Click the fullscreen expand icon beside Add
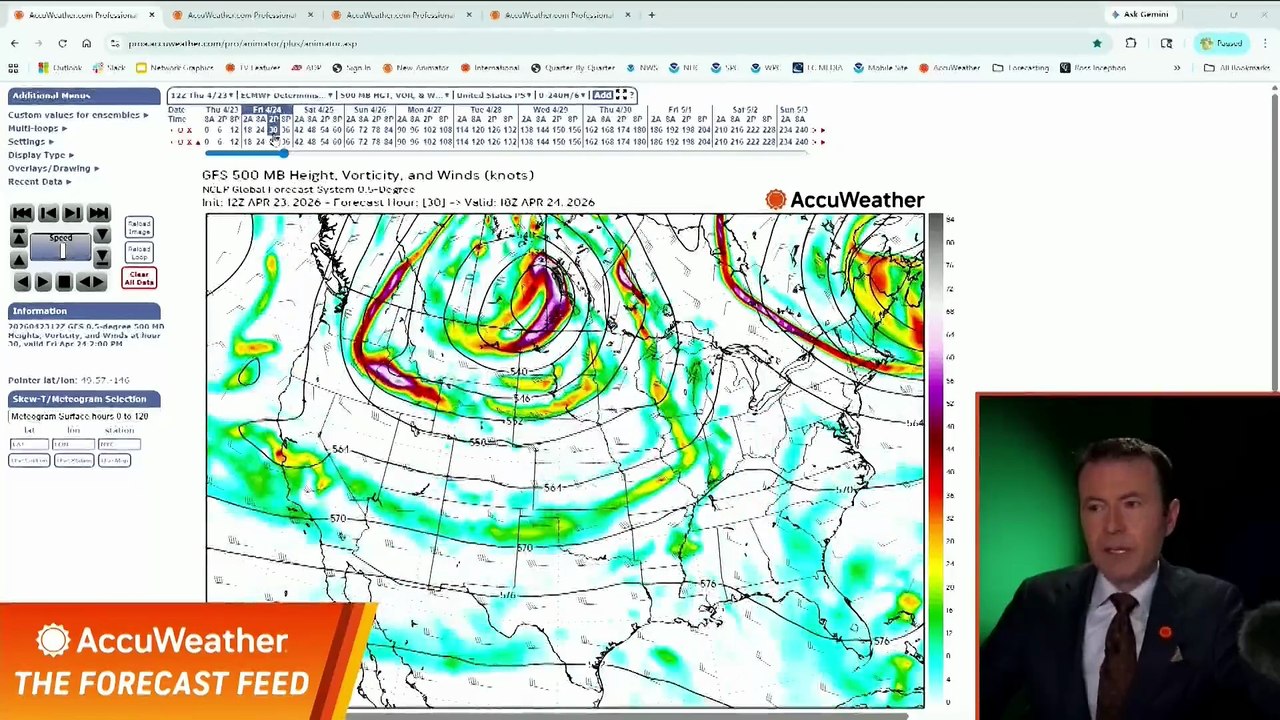Viewport: 1280px width, 720px height. coord(621,95)
